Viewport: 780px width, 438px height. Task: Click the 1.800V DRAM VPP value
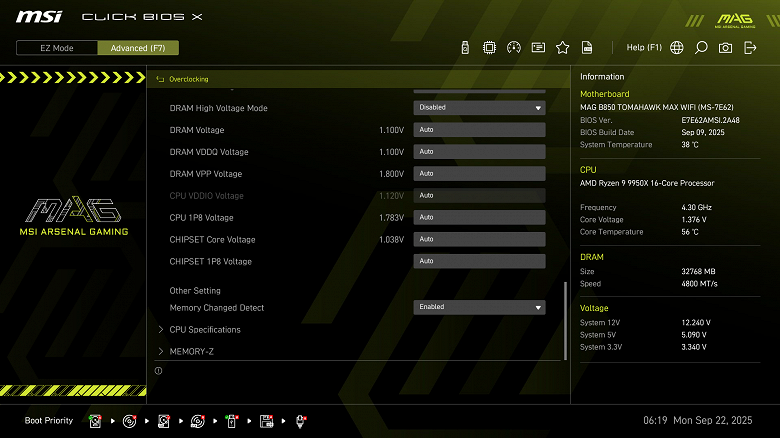[x=391, y=174]
